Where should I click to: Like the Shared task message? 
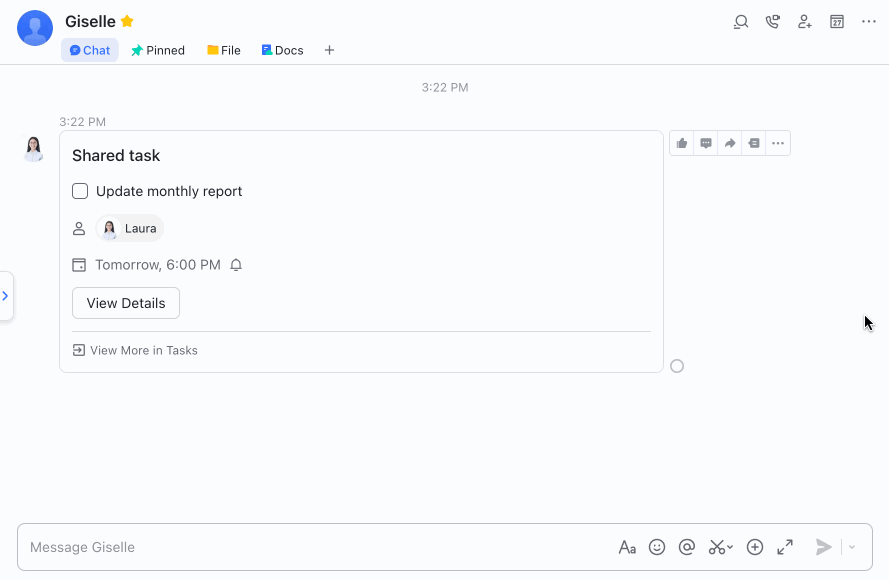(681, 143)
